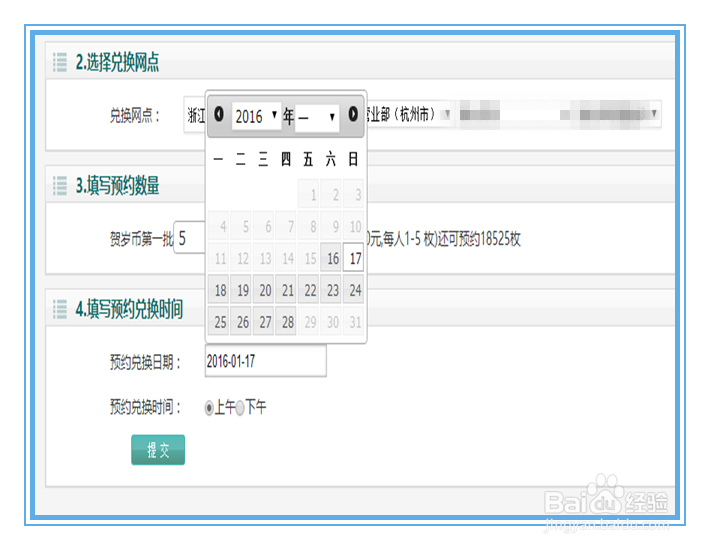Click disabled day 29 in calendar
Screen dimensions: 710x550
click(x=310, y=322)
